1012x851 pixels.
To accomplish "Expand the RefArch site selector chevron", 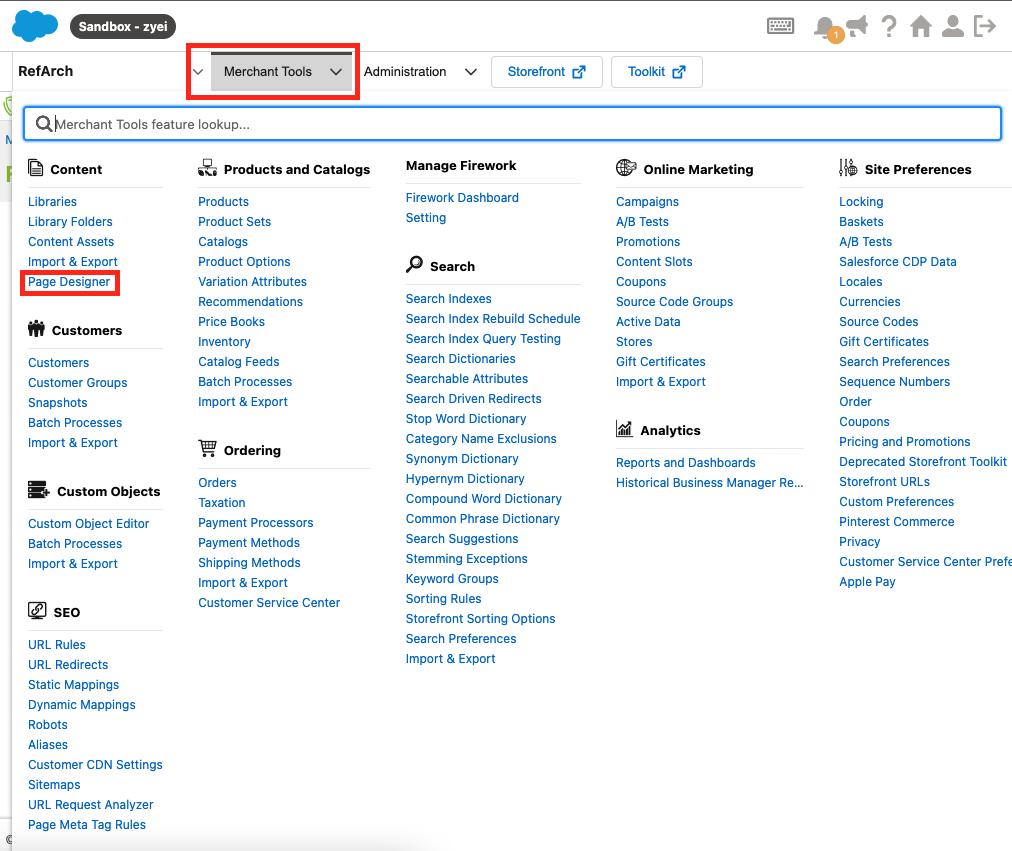I will [x=198, y=72].
